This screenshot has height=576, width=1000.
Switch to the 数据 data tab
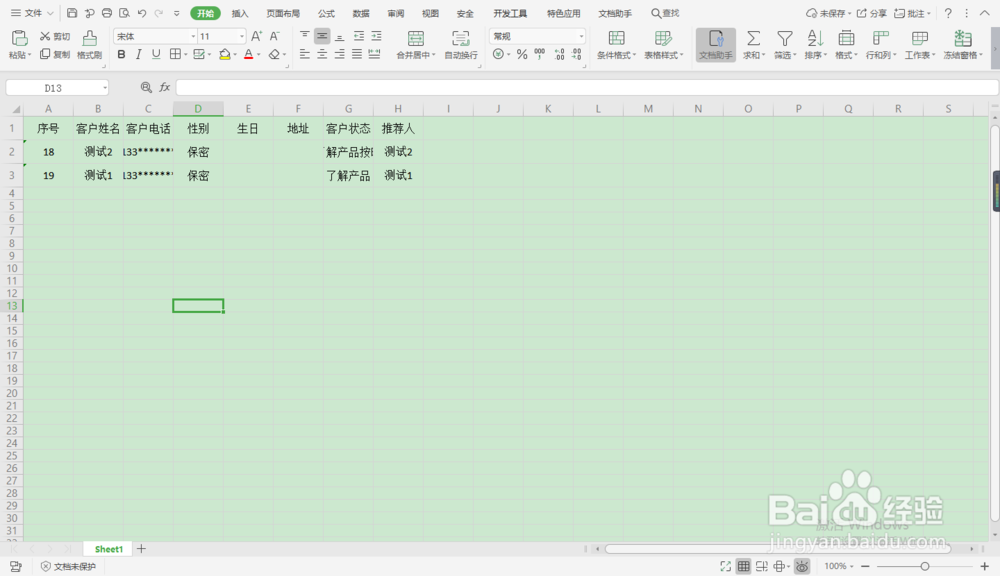pos(361,13)
